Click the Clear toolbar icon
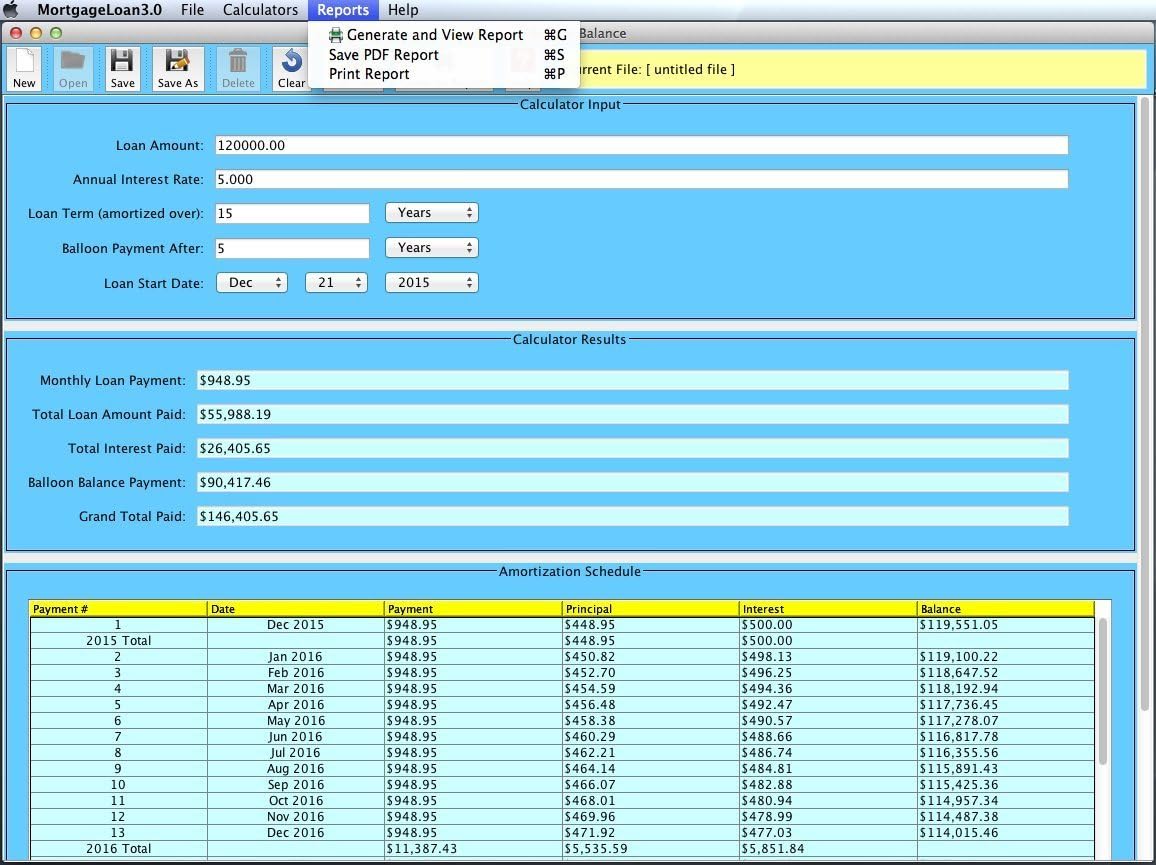 point(291,69)
